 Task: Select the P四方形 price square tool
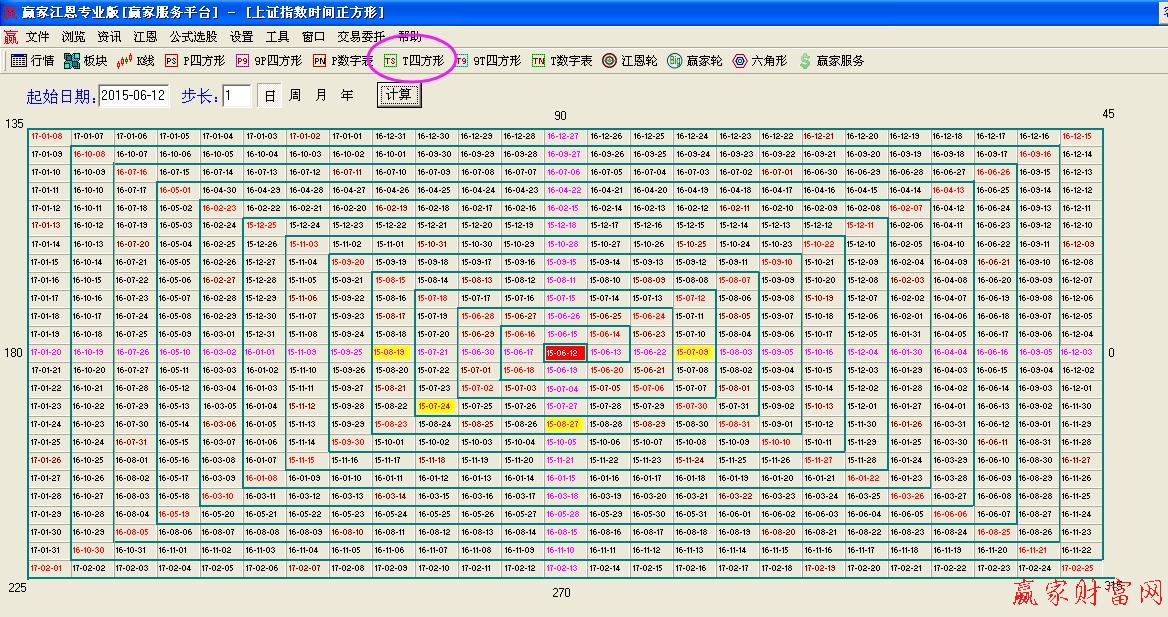(x=198, y=60)
